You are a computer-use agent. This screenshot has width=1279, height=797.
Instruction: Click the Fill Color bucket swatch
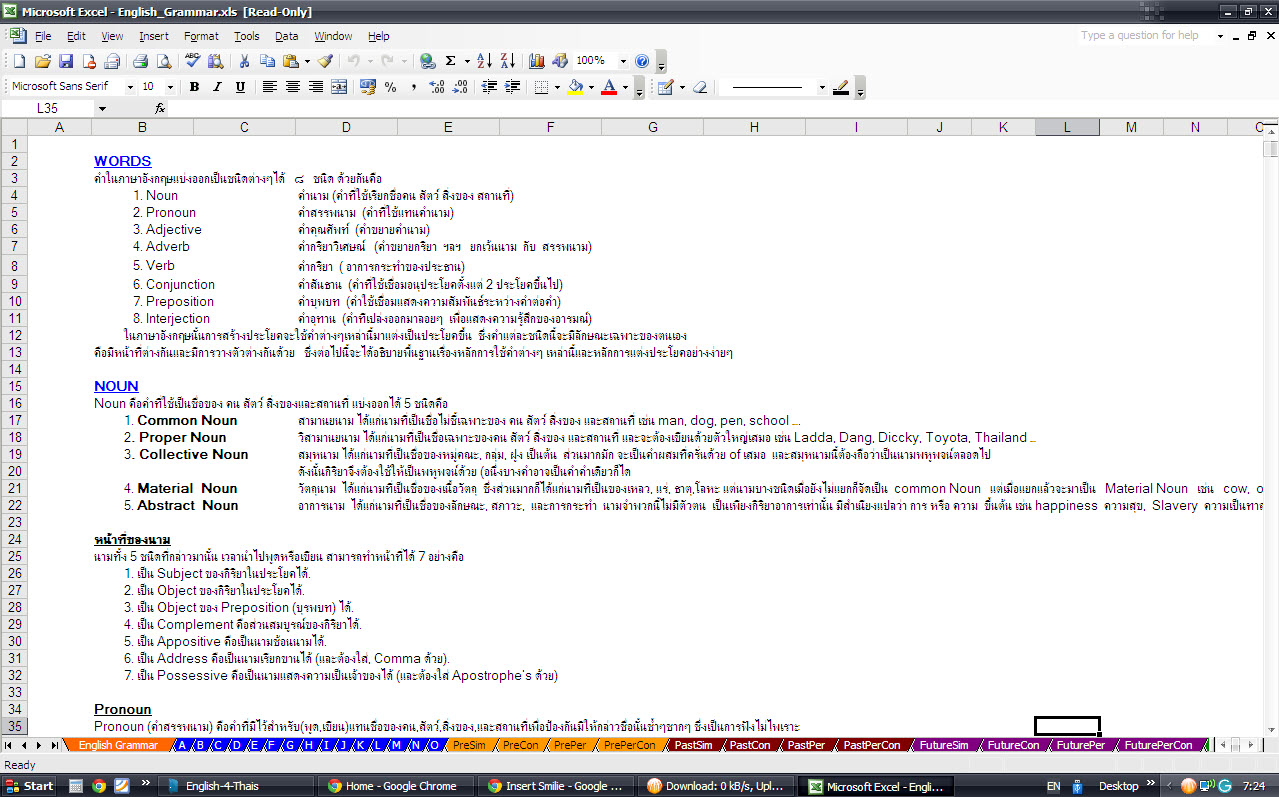coord(575,87)
